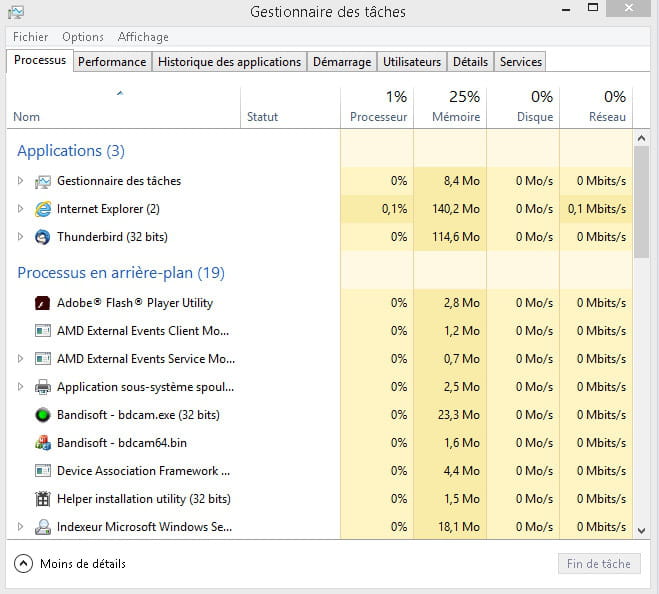Click the scrollbar down arrow
The width and height of the screenshot is (659, 594).
(x=641, y=528)
